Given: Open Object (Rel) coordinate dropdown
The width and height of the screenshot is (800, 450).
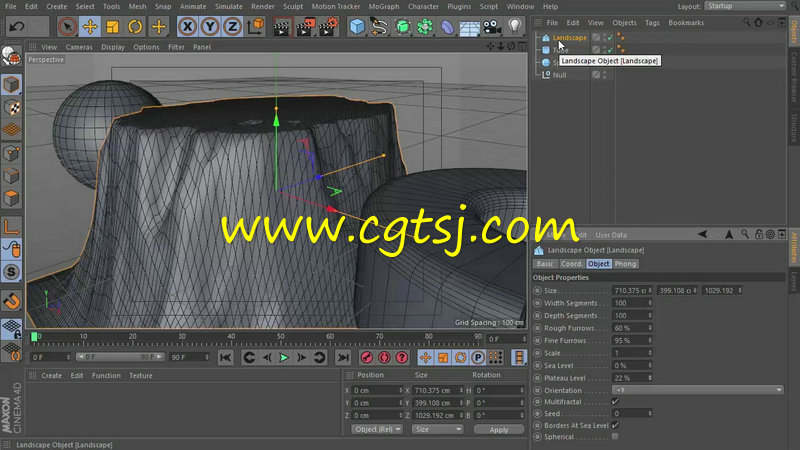Looking at the screenshot, I should [377, 429].
